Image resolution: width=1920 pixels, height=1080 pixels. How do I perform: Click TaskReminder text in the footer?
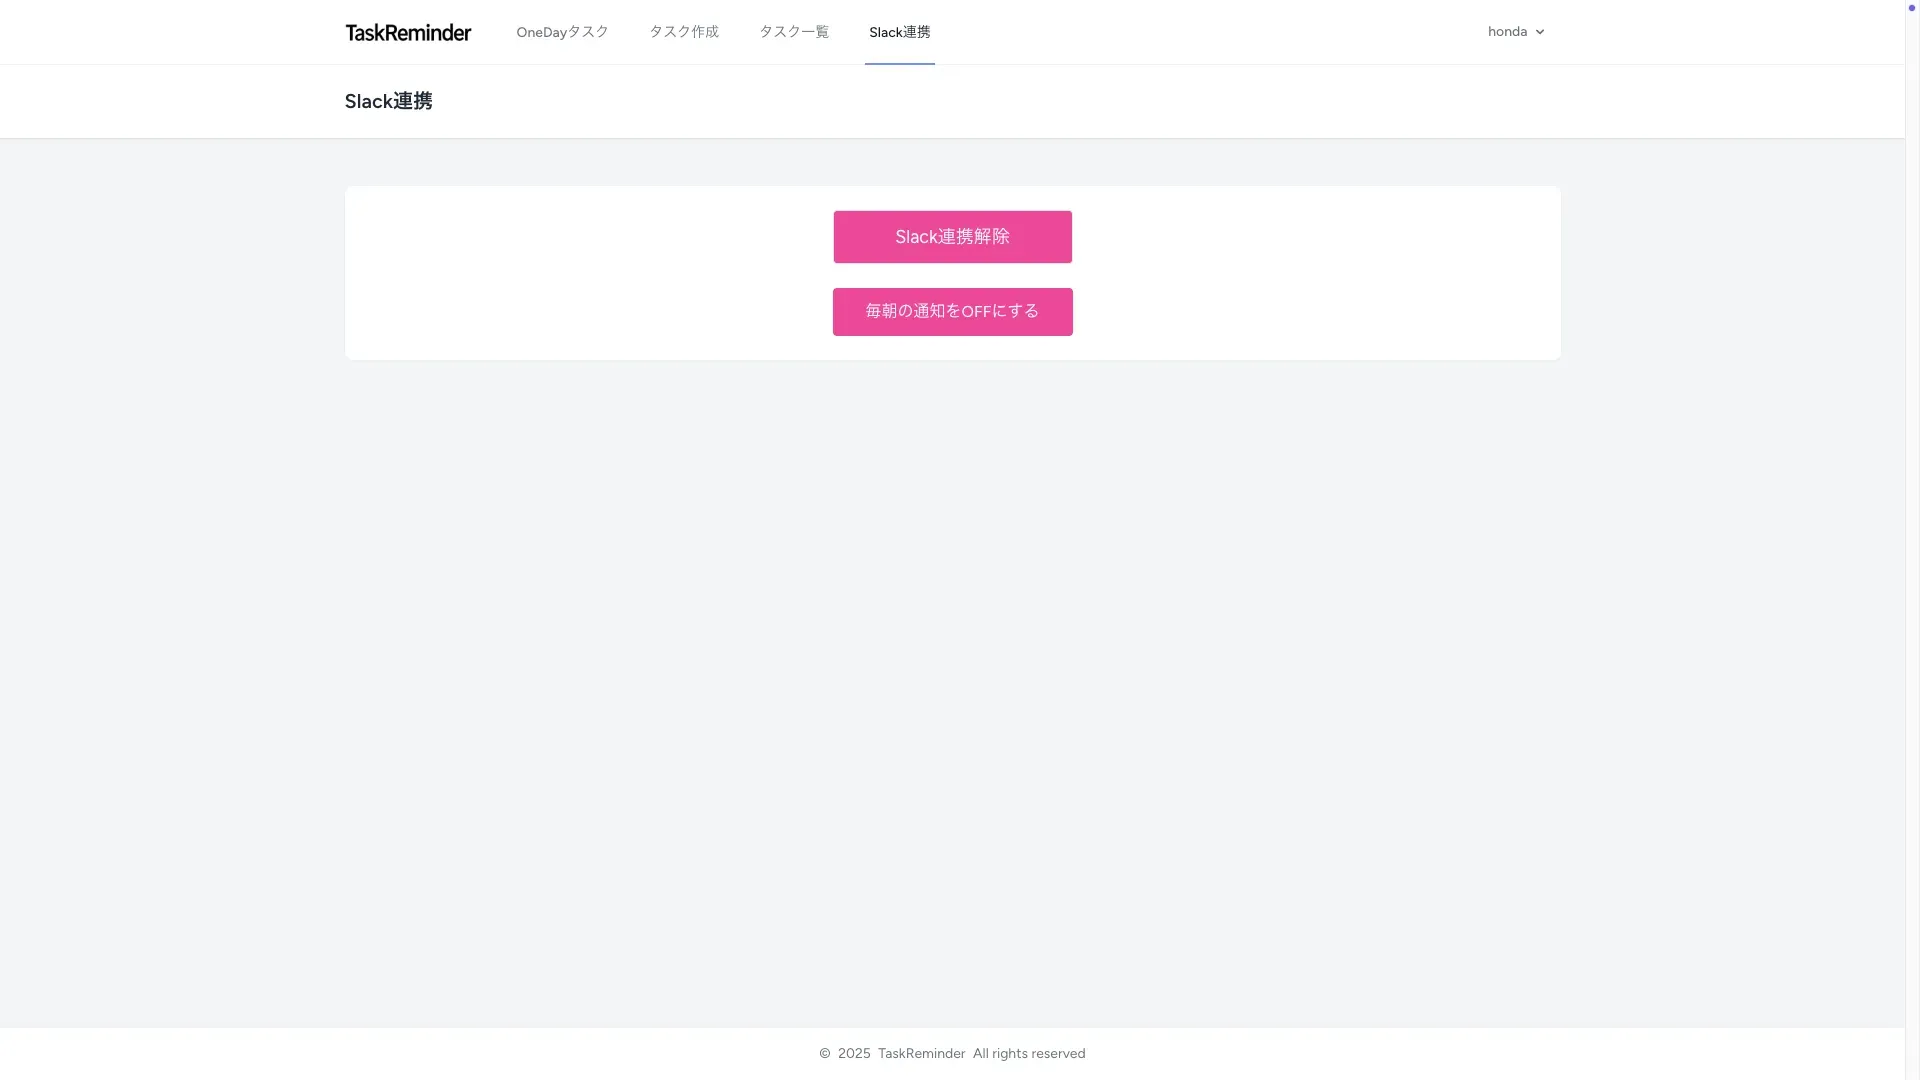[921, 1054]
